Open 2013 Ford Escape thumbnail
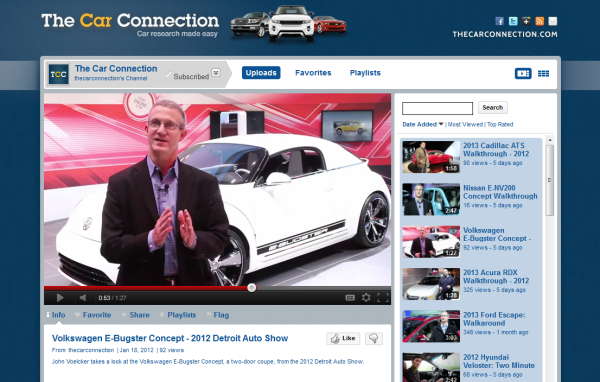The height and width of the screenshot is (382, 600). [431, 326]
